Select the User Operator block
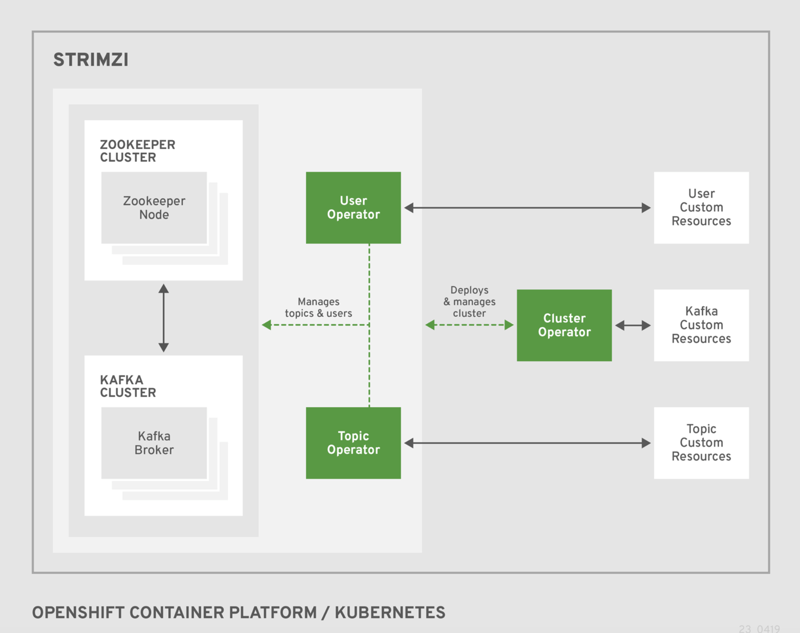Screen dimensions: 800x633 tap(353, 207)
